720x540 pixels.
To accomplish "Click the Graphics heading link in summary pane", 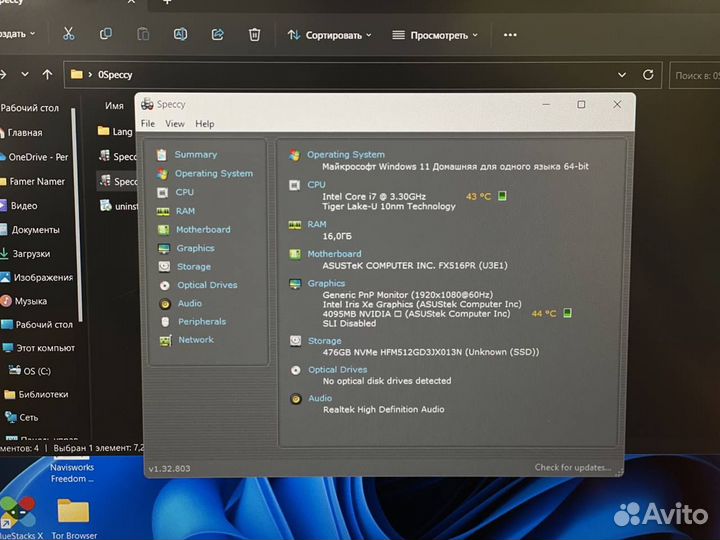I will pos(326,283).
